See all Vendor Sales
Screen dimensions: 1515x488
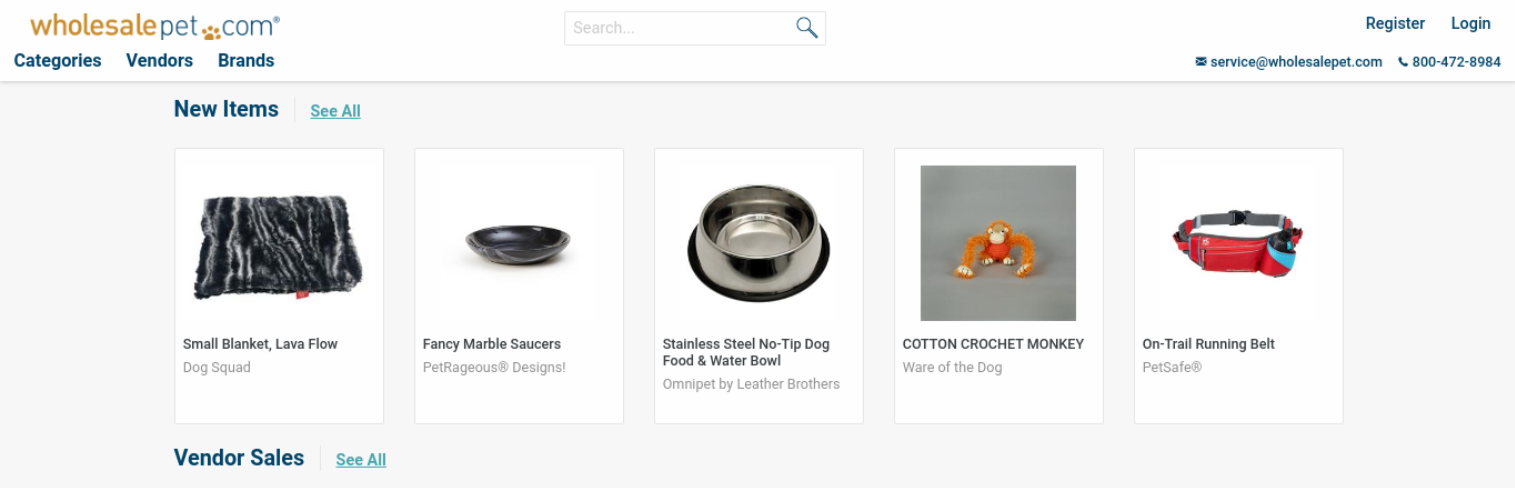[361, 460]
